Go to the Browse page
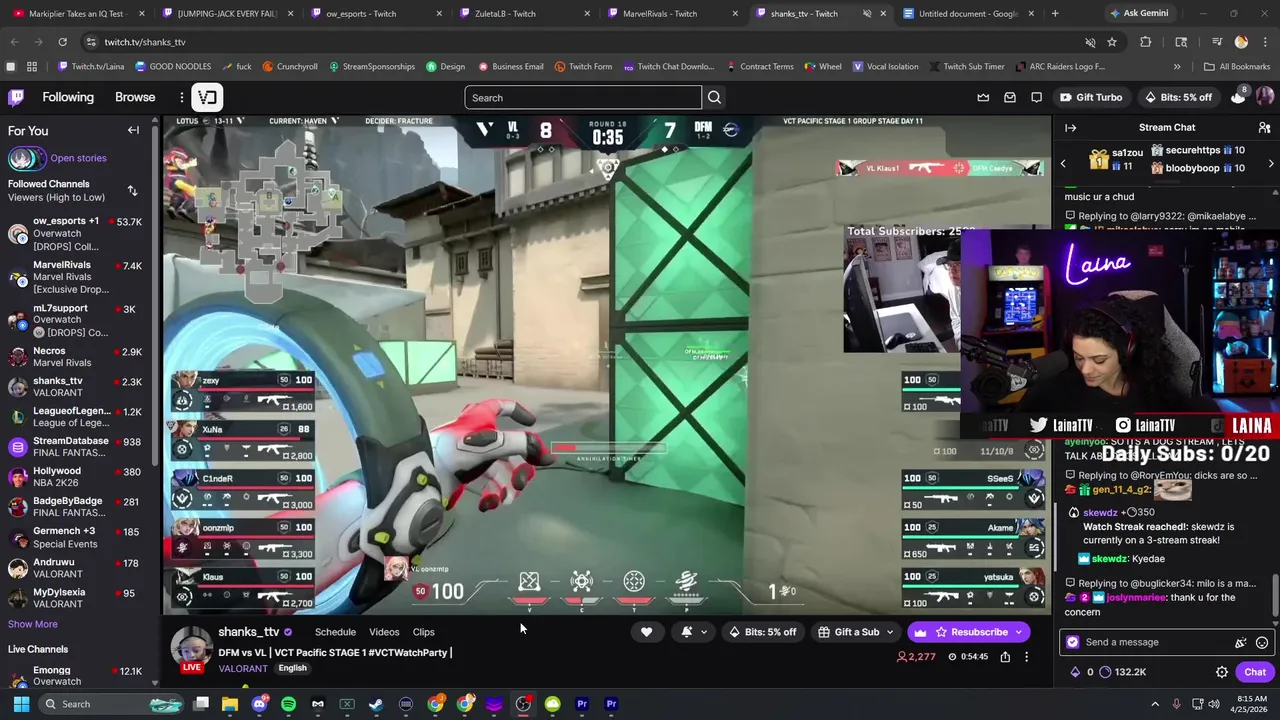The image size is (1280, 720). tap(135, 97)
